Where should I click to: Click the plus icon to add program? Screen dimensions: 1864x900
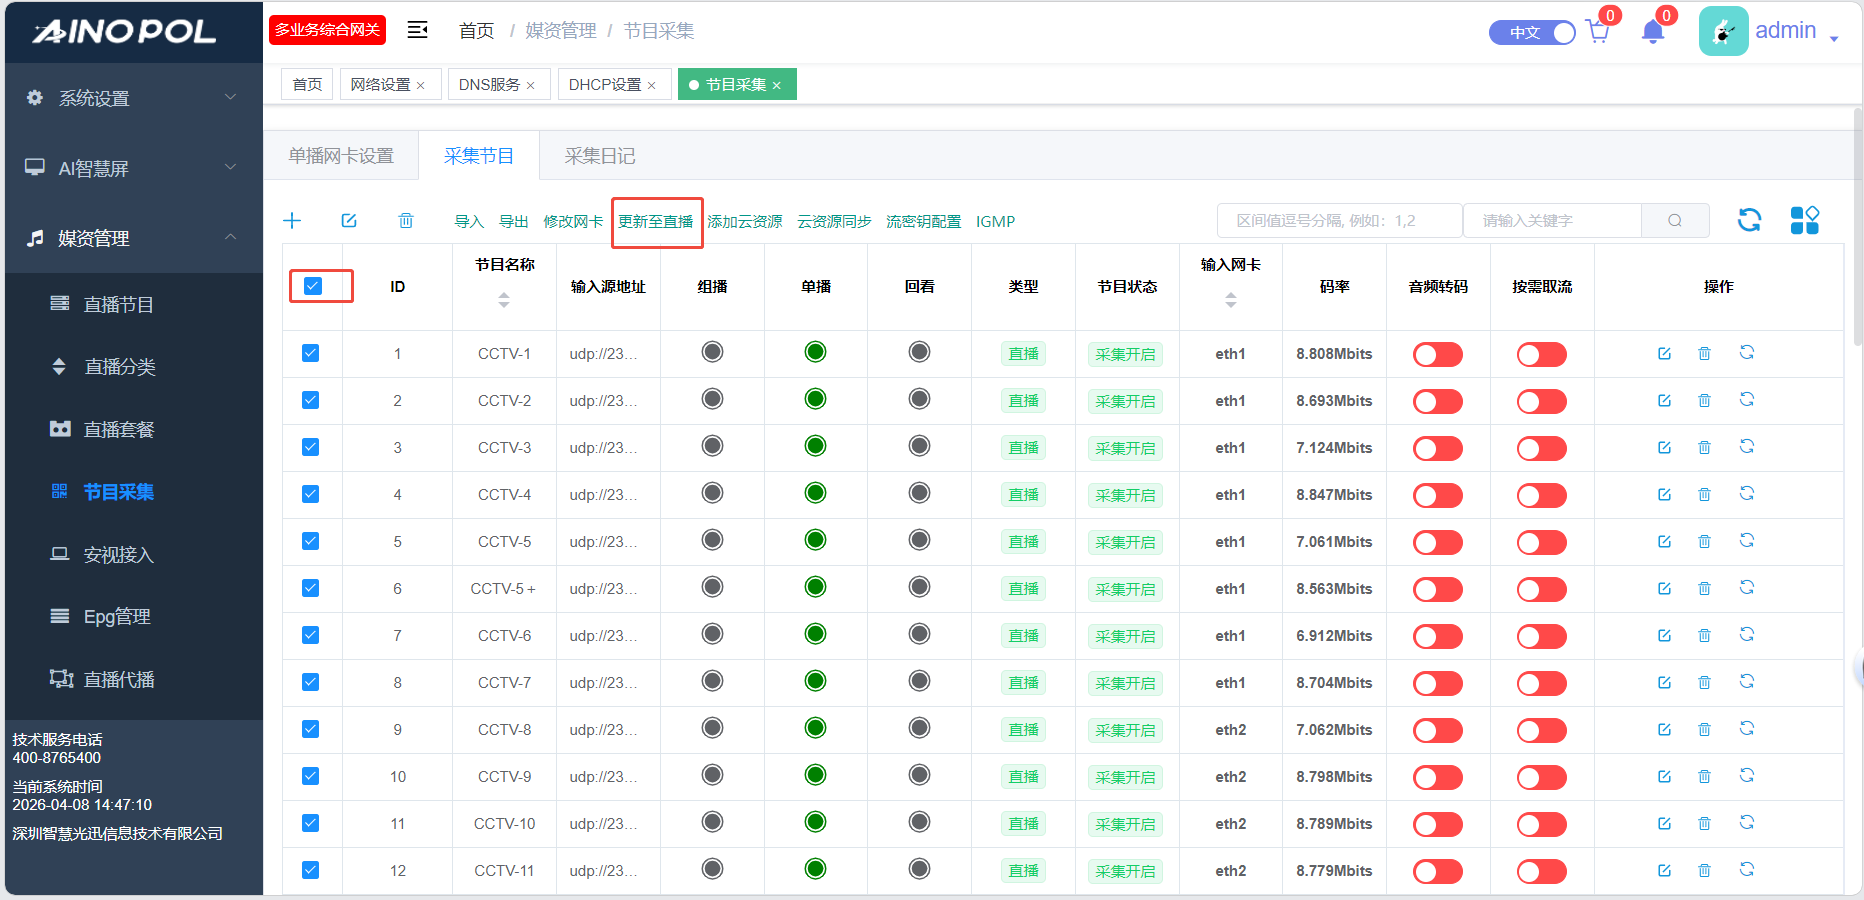click(292, 221)
